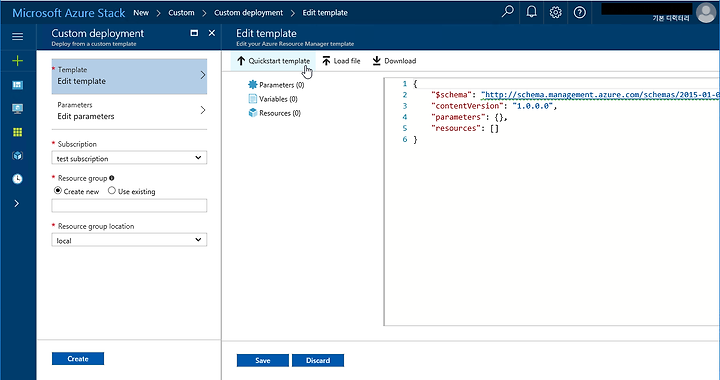Click New in the breadcrumb
This screenshot has height=380, width=720.
(x=141, y=12)
